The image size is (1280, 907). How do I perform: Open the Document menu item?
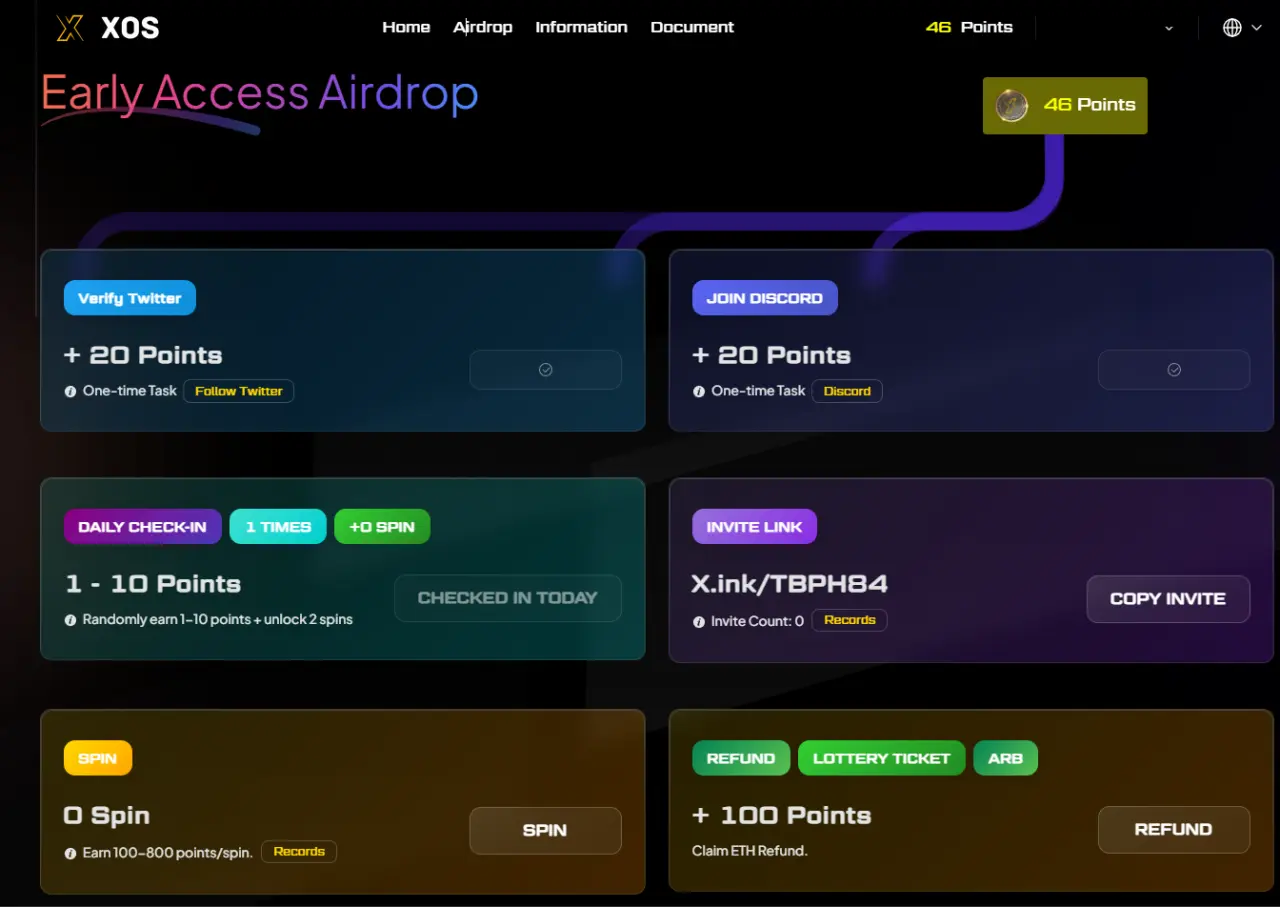click(692, 27)
